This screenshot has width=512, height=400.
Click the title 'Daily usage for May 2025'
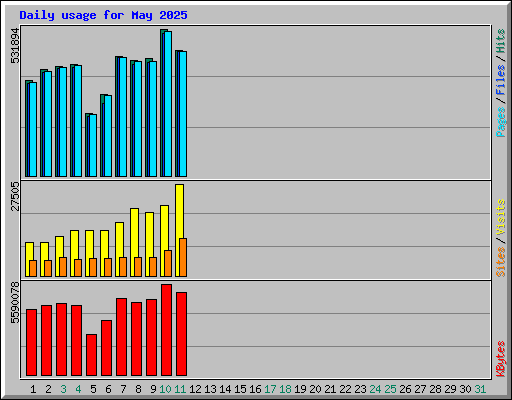point(103,15)
